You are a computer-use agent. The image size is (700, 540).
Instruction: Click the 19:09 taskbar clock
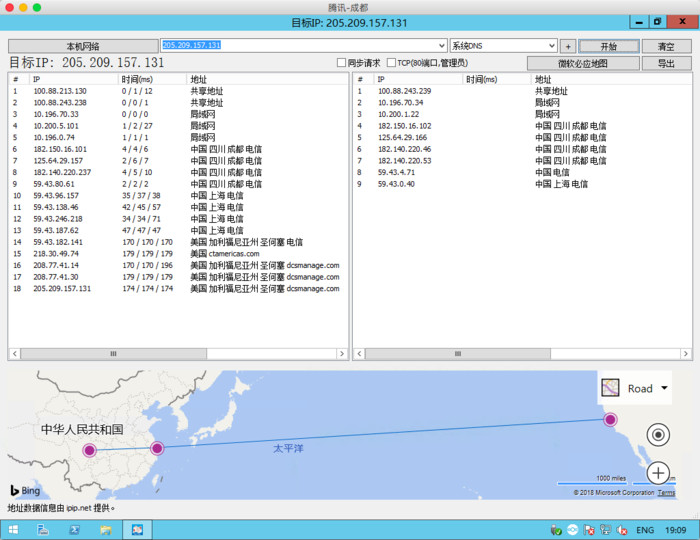[675, 530]
